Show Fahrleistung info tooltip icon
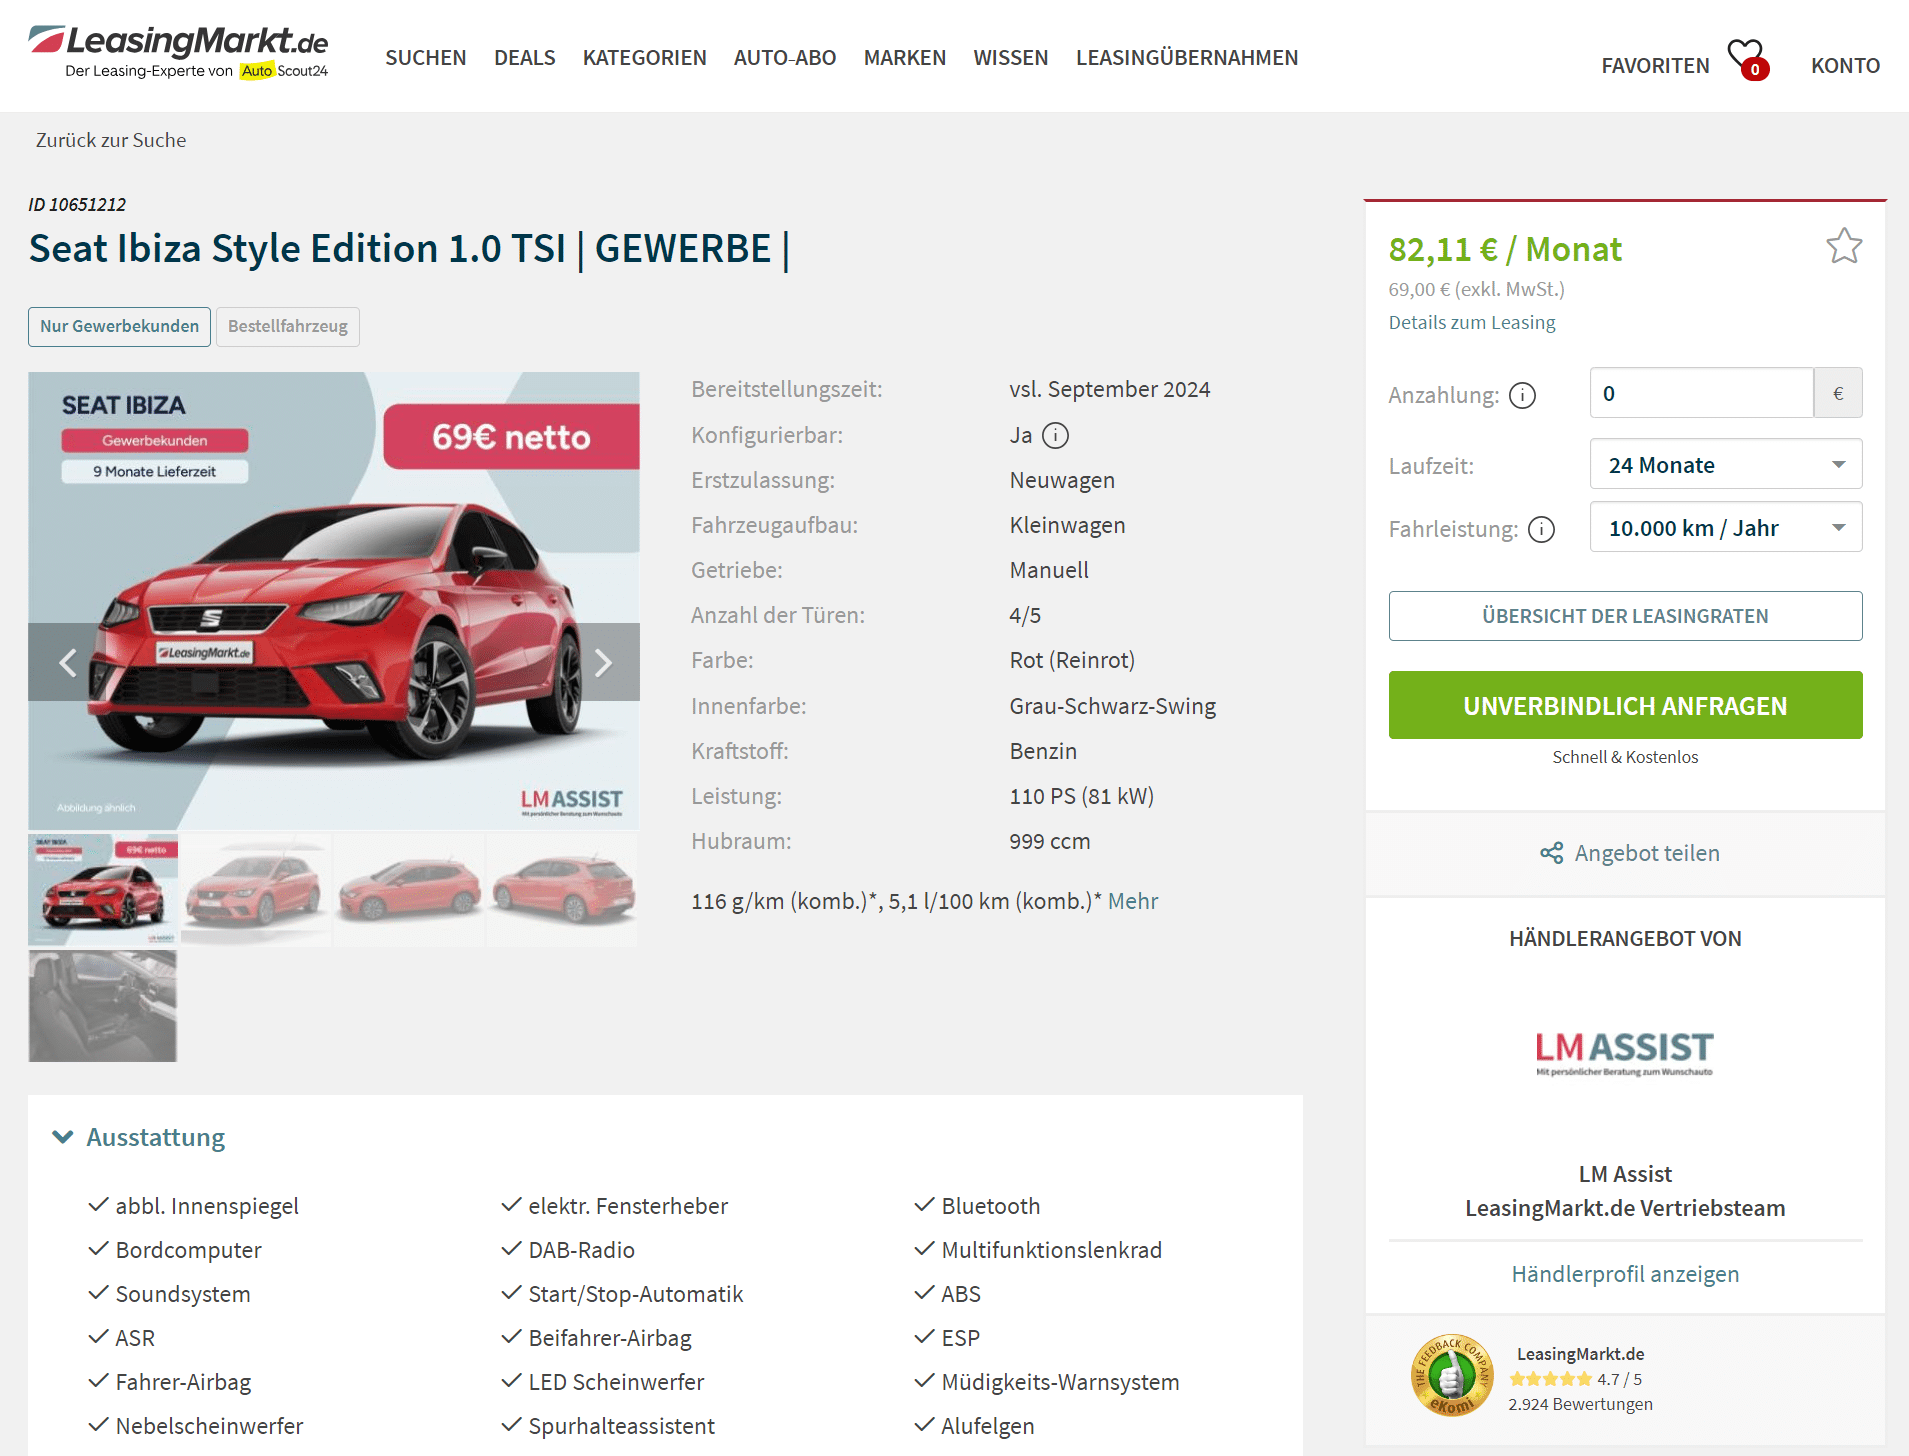Screen dimensions: 1909x1456 pyautogui.click(x=1541, y=529)
